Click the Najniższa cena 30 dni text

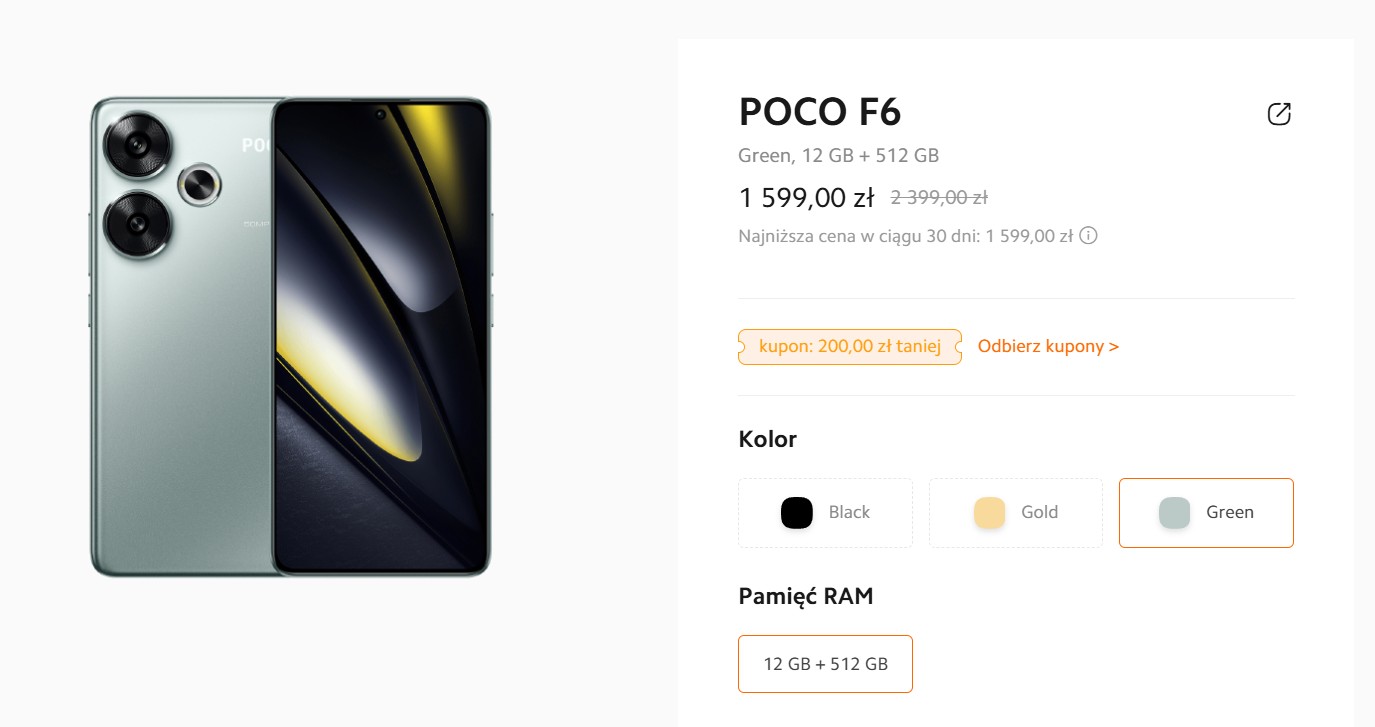[905, 237]
